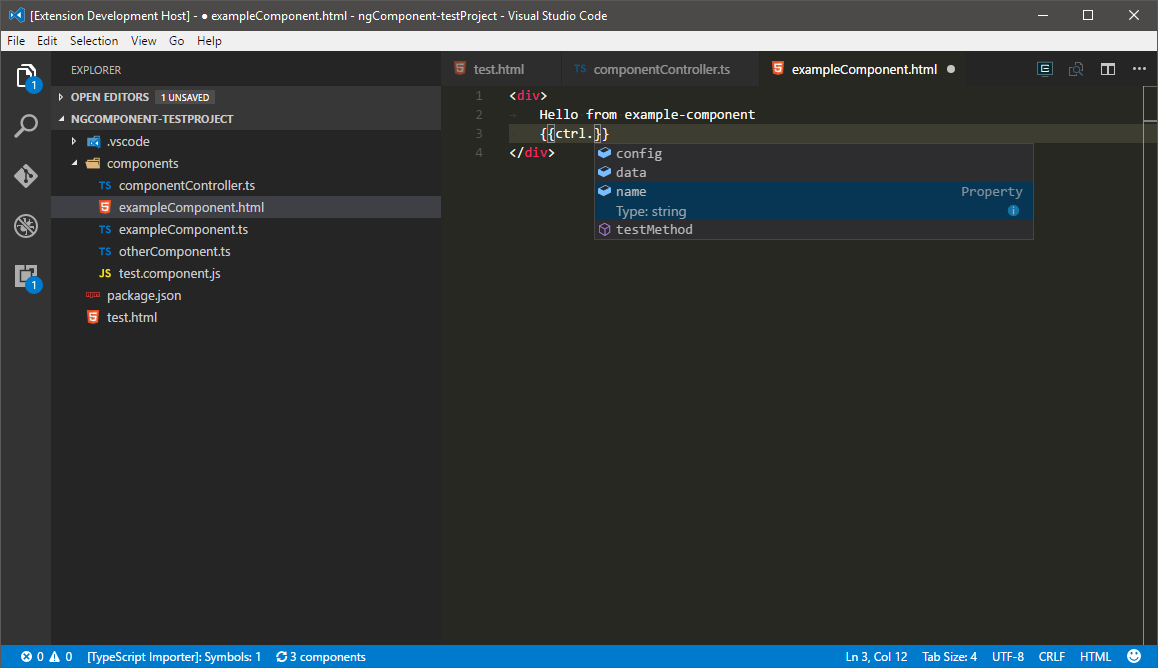Open the View menu
Screen dimensions: 1158x668
pos(143,41)
